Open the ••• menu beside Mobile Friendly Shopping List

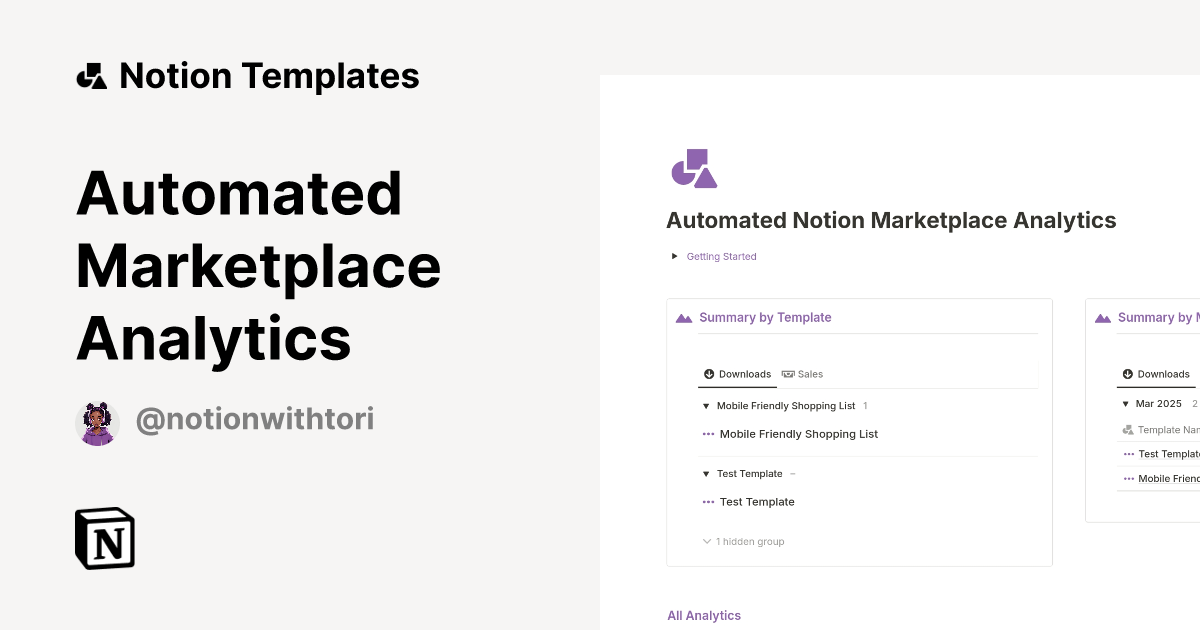coord(708,433)
